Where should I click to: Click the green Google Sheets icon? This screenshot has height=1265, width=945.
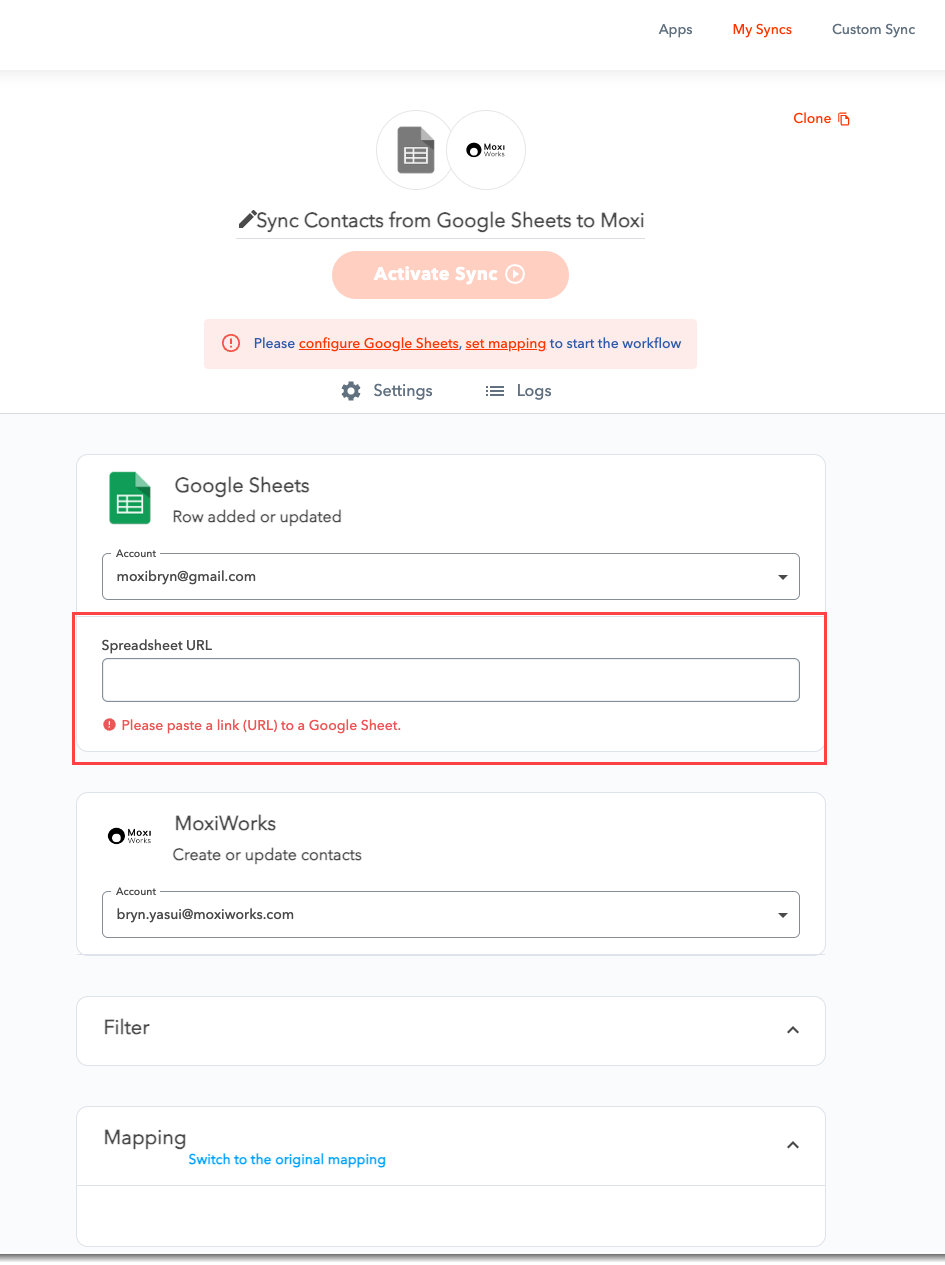129,498
